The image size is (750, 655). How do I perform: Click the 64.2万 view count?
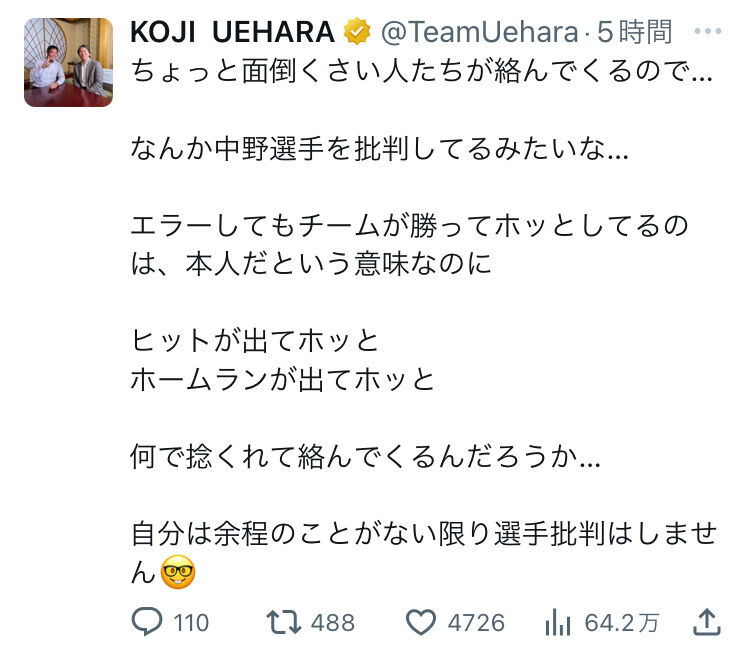[621, 623]
